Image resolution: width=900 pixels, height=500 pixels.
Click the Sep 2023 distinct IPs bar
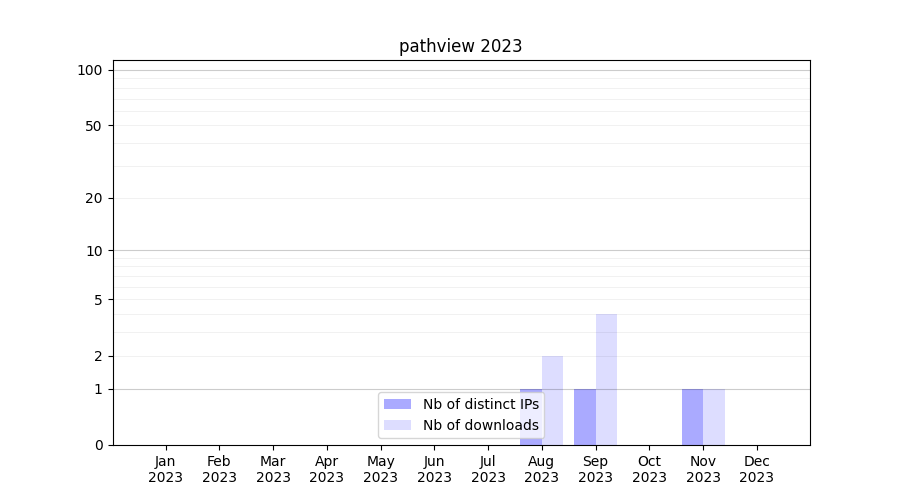[x=584, y=417]
